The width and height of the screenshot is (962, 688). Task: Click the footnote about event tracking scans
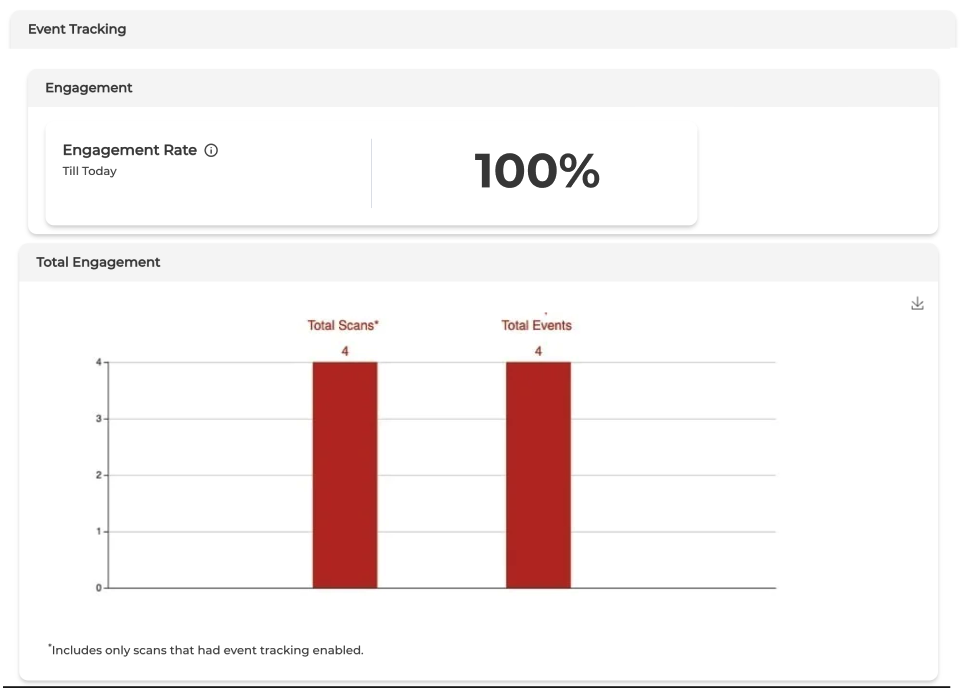pos(206,650)
